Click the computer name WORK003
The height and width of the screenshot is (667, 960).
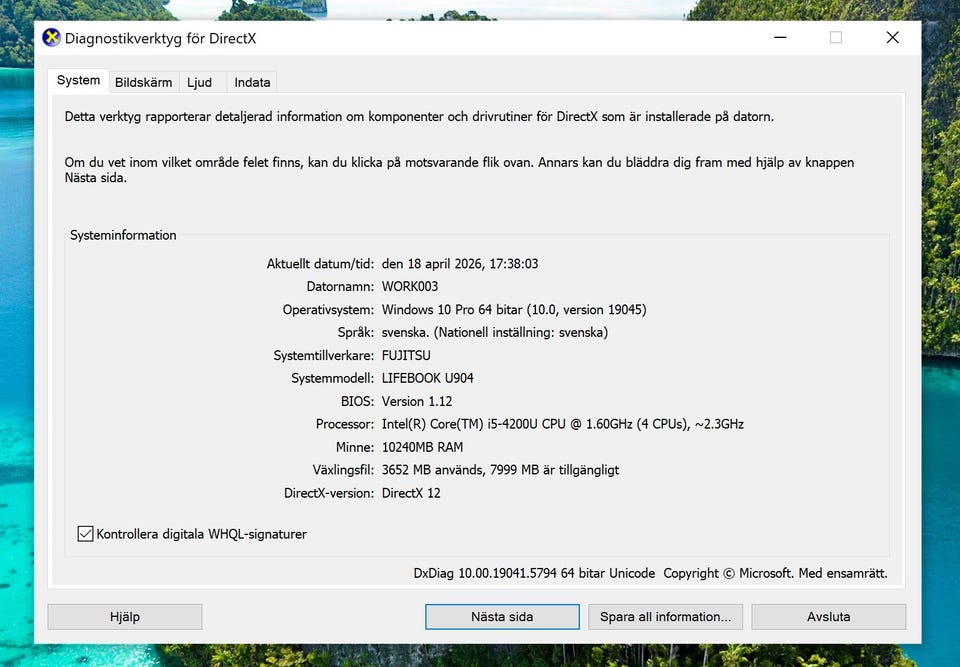410,287
